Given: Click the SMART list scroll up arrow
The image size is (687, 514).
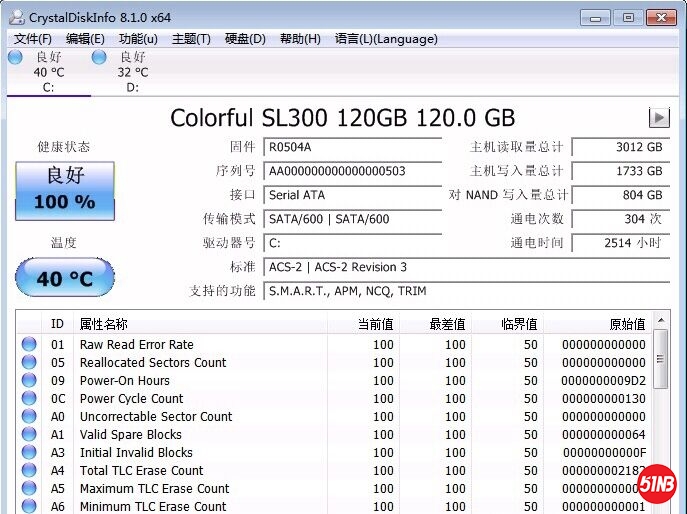Looking at the screenshot, I should tap(661, 320).
